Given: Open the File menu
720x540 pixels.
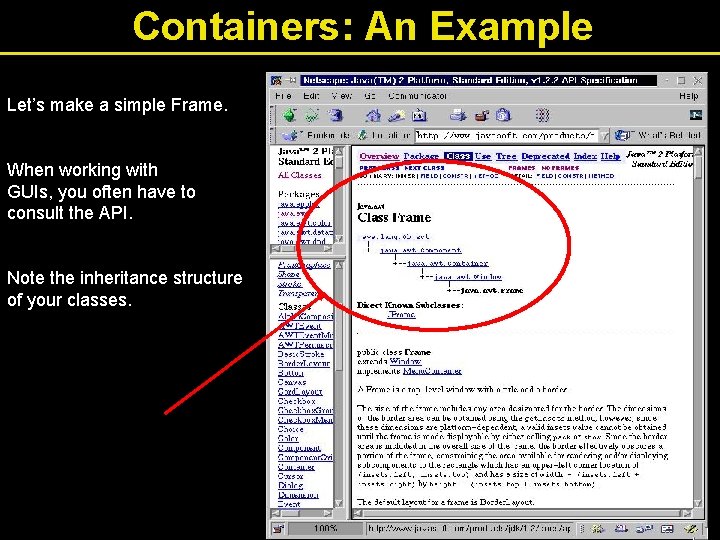Looking at the screenshot, I should (x=283, y=96).
